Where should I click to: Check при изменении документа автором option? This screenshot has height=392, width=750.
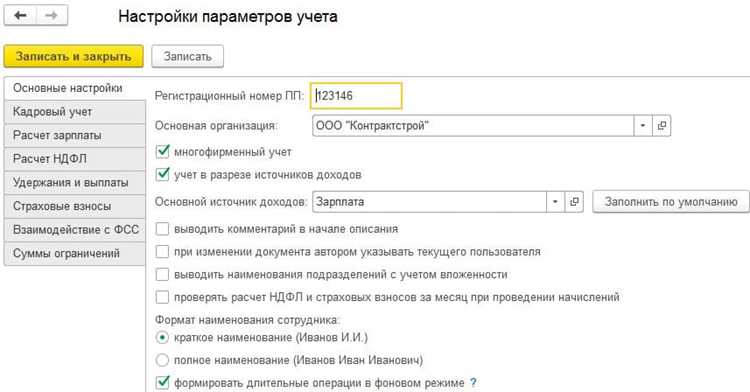point(163,251)
